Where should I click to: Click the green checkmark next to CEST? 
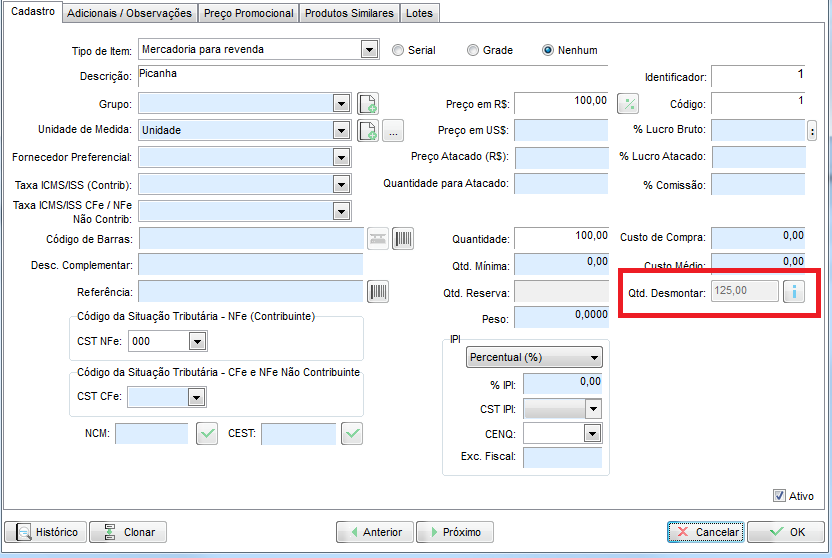pyautogui.click(x=352, y=433)
